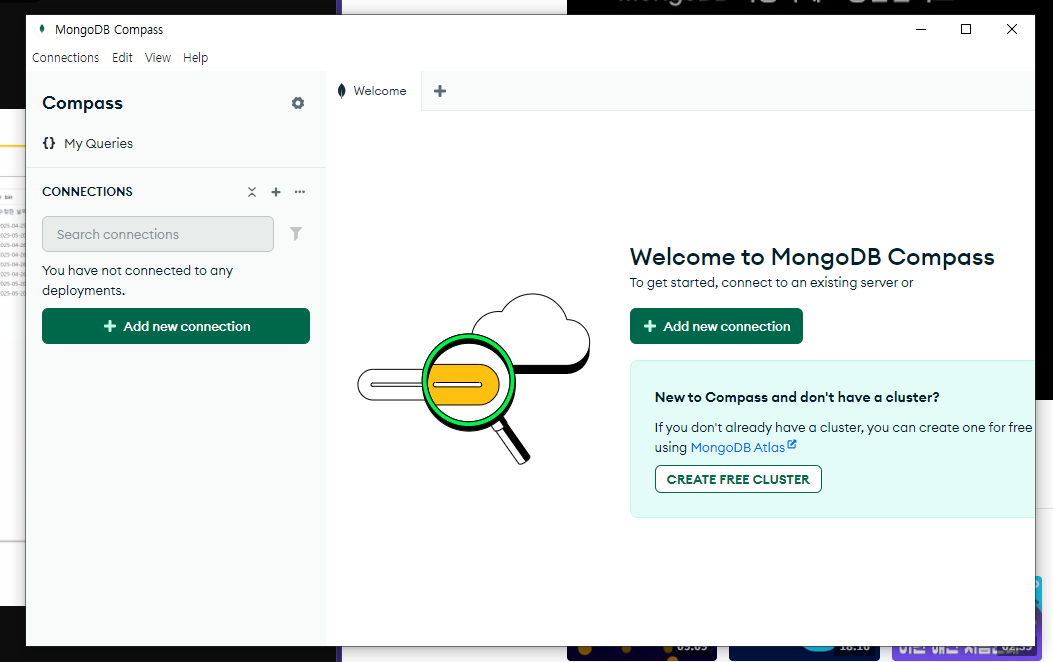Minimize the MongoDB Compass window
Viewport: 1053px width, 662px height.
921,29
